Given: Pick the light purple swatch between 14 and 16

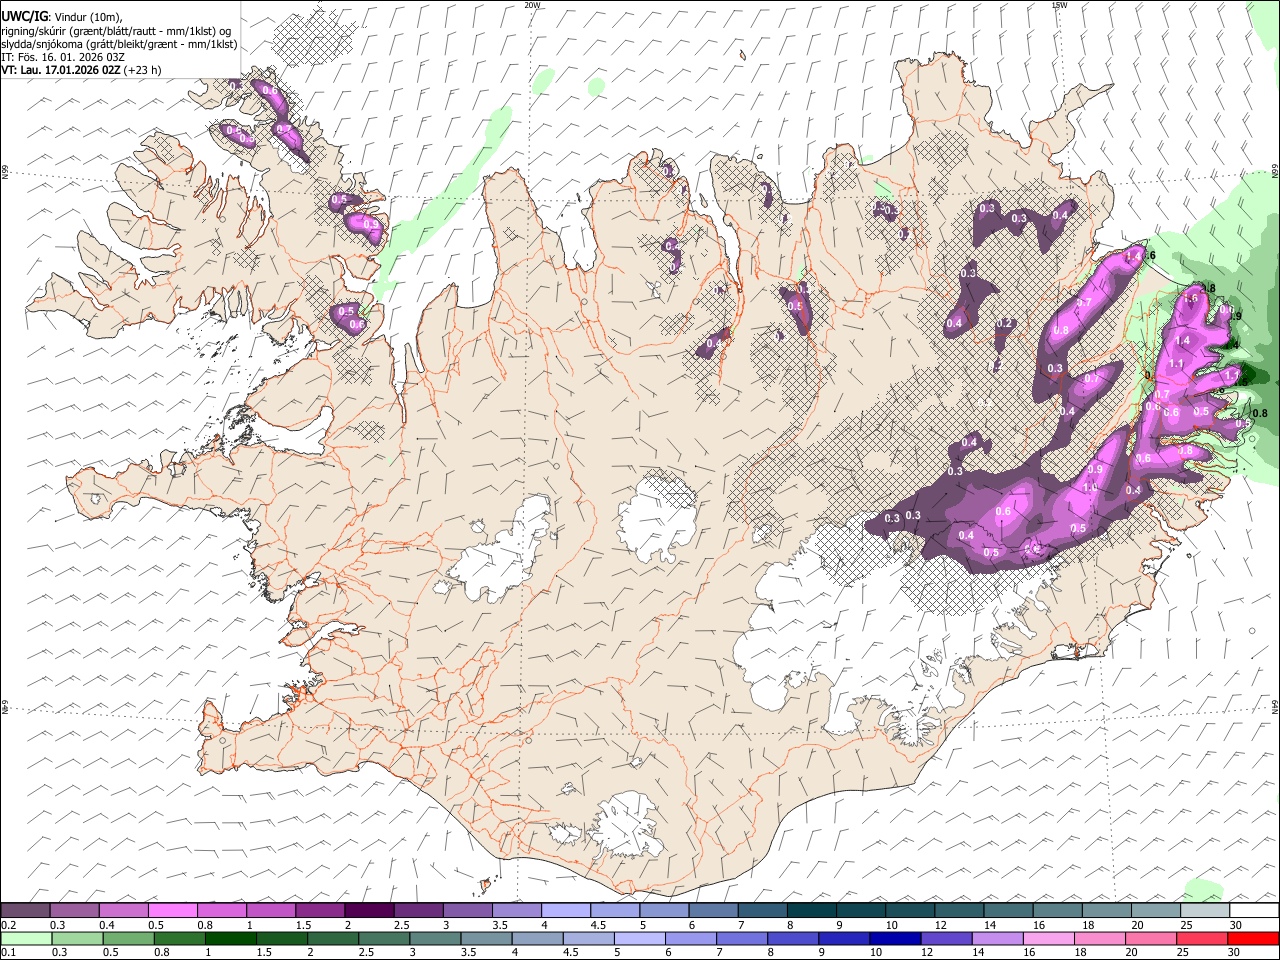Looking at the screenshot, I should tap(997, 938).
